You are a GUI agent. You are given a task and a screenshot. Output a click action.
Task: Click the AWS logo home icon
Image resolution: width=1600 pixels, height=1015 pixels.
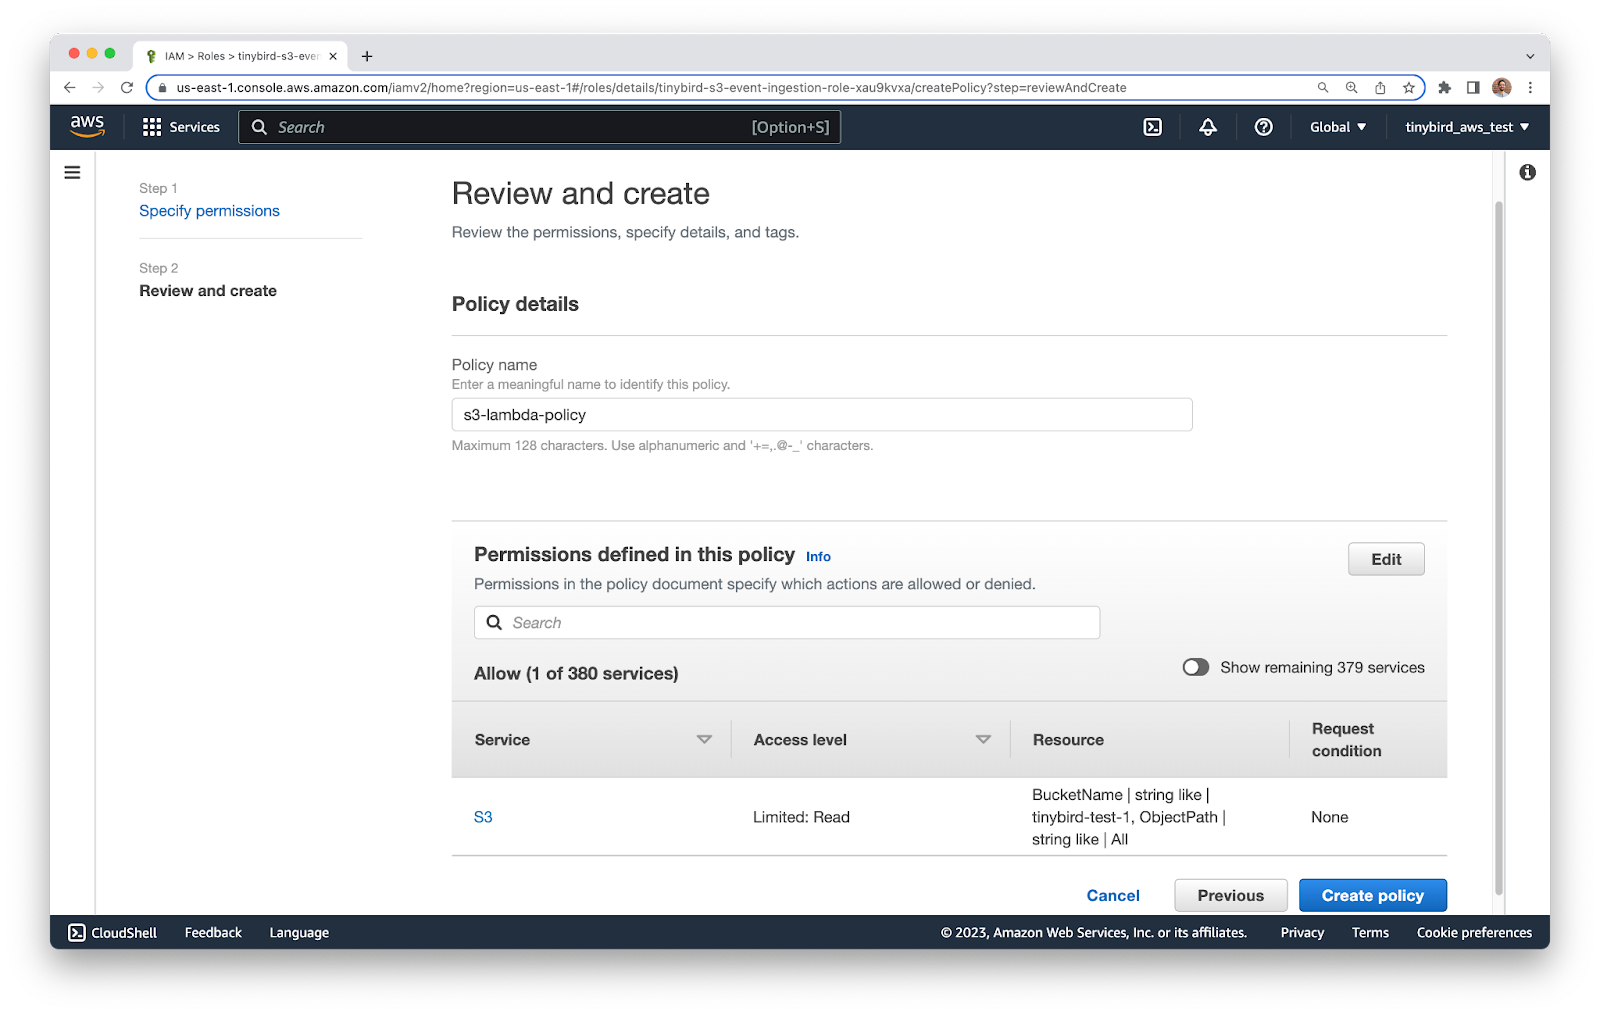pos(87,126)
